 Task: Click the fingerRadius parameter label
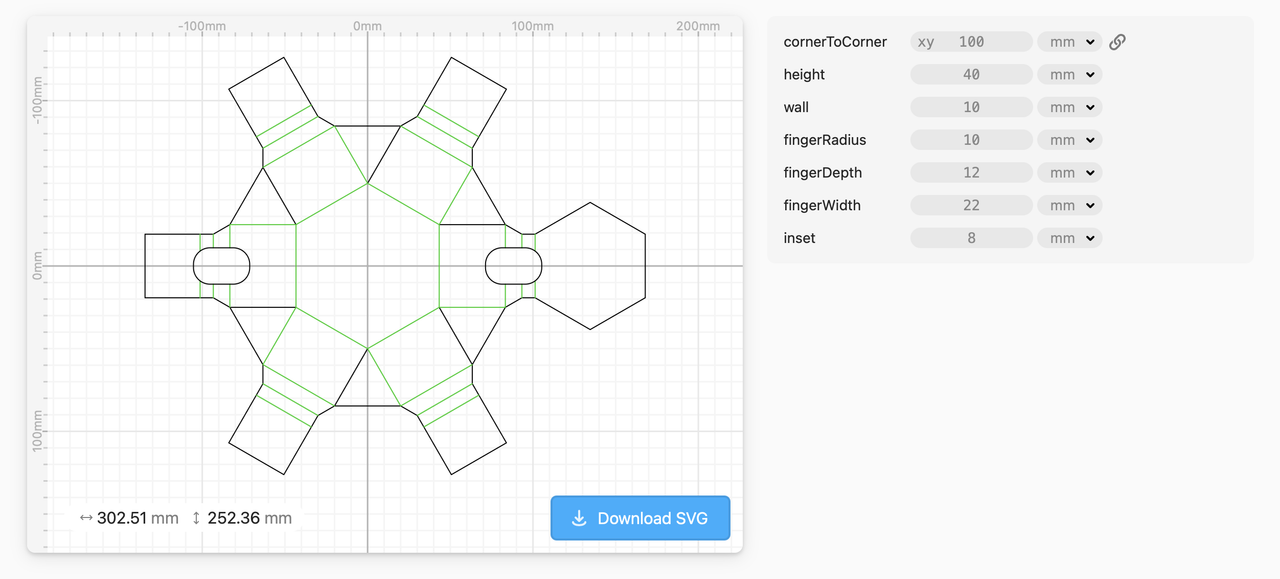825,140
